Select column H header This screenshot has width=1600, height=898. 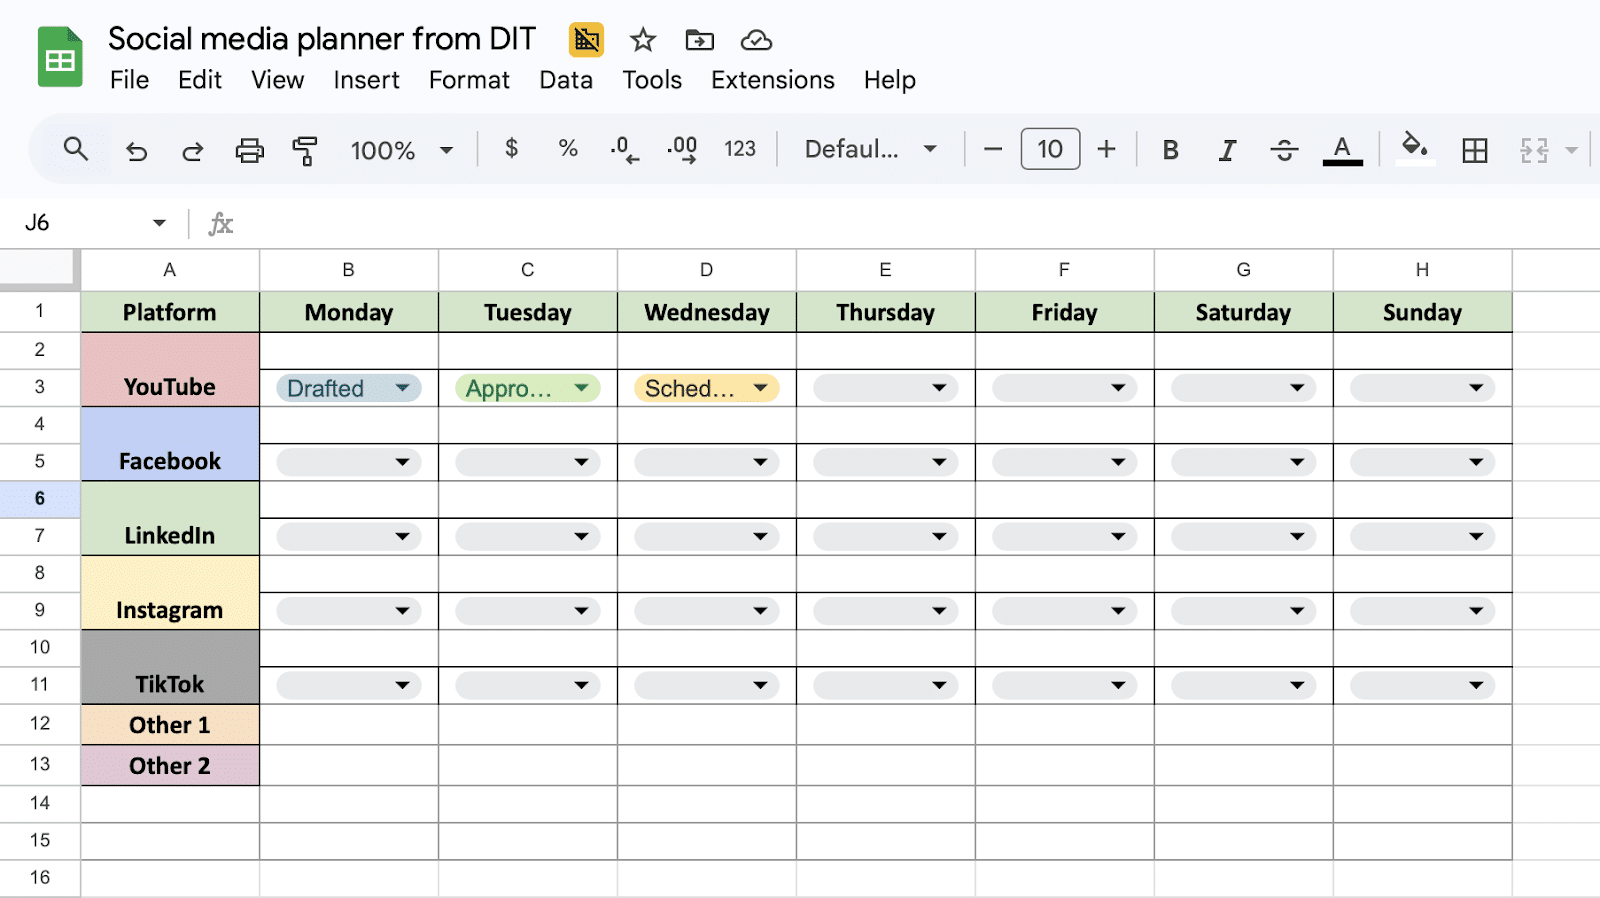pyautogui.click(x=1422, y=270)
